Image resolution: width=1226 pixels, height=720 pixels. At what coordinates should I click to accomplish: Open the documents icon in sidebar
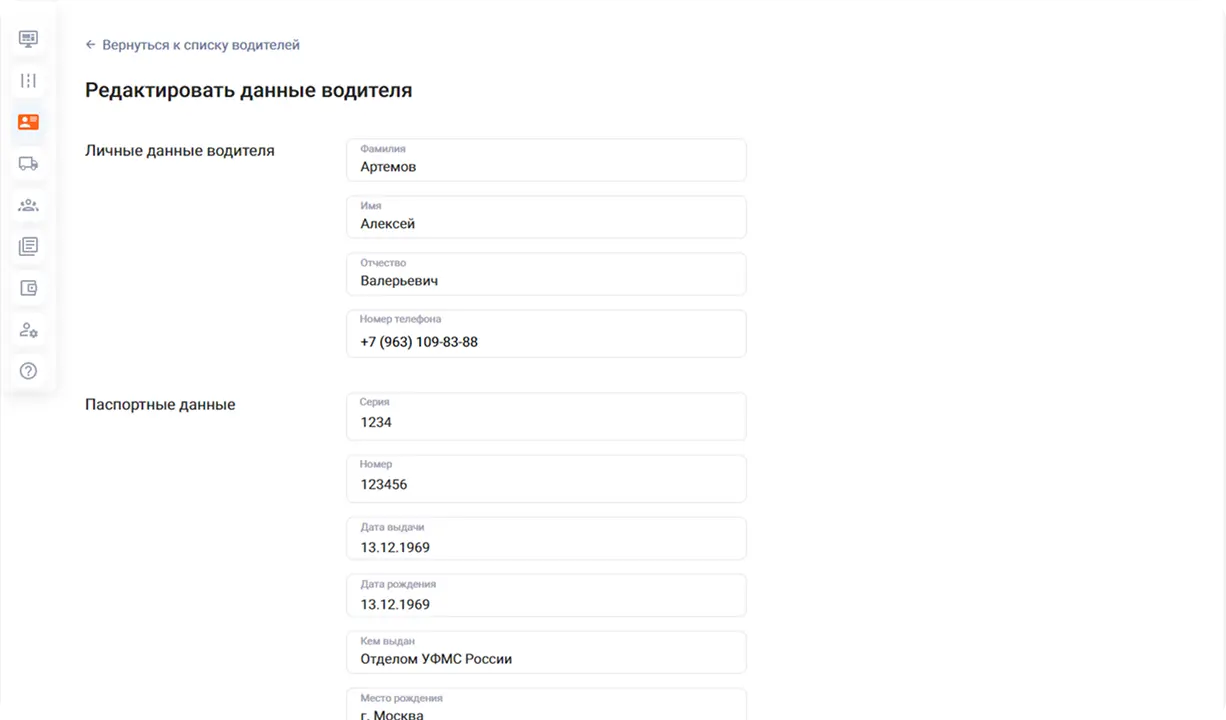(x=28, y=246)
